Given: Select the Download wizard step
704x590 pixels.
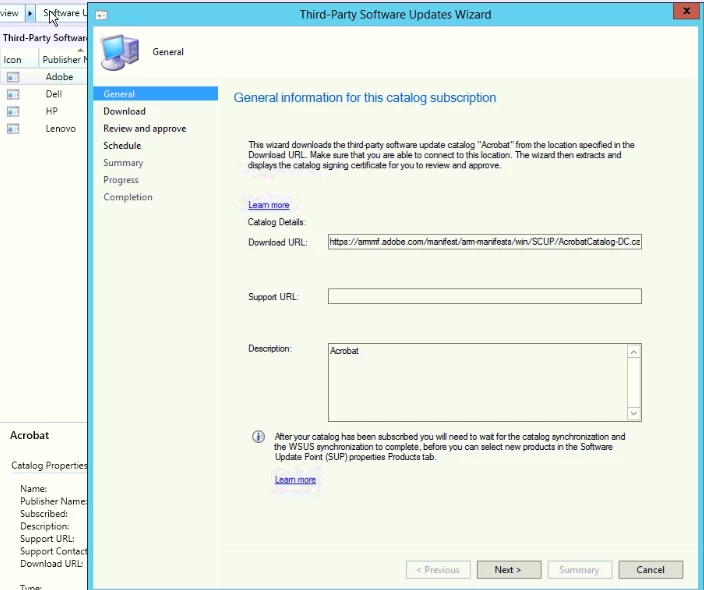Looking at the screenshot, I should [124, 111].
